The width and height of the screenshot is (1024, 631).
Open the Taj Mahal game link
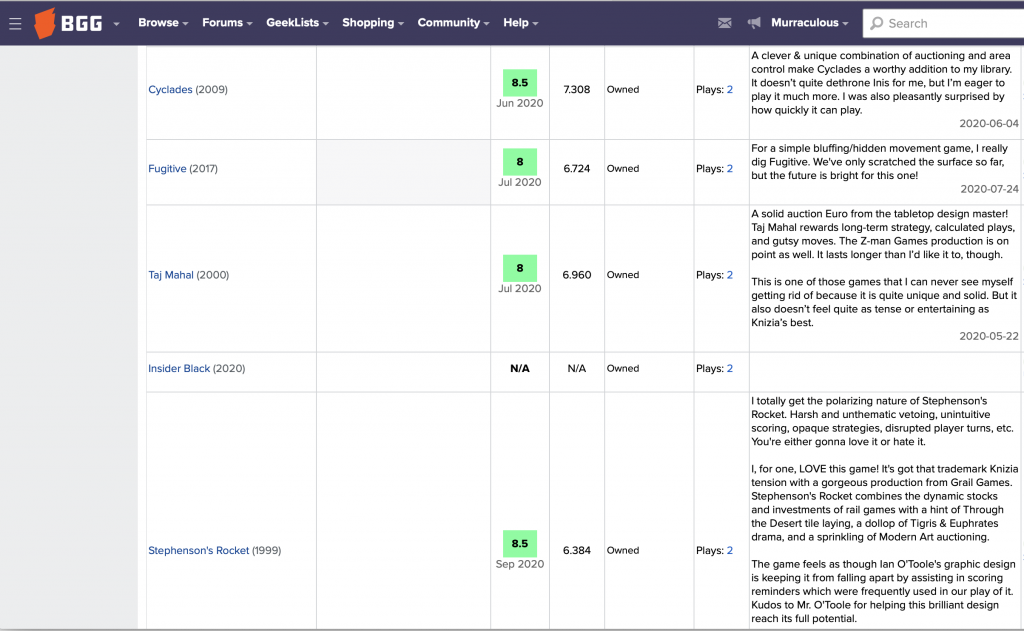pos(170,275)
